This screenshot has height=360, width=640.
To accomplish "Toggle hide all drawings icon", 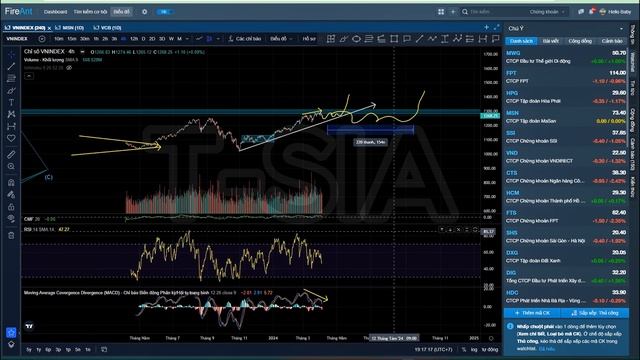I will pyautogui.click(x=11, y=218).
